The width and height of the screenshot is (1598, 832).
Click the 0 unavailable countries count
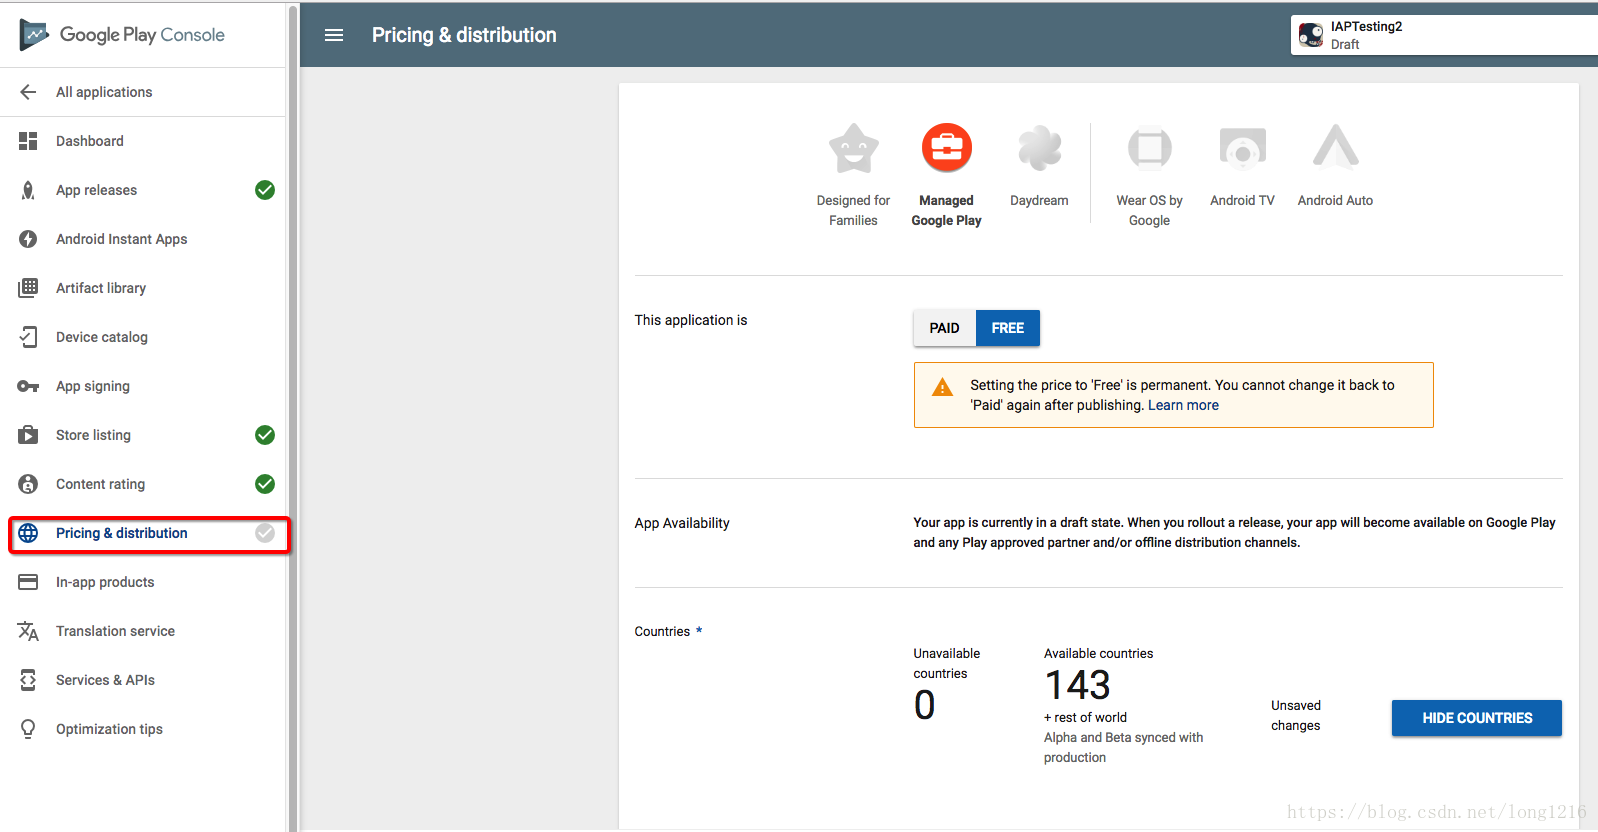(x=924, y=705)
